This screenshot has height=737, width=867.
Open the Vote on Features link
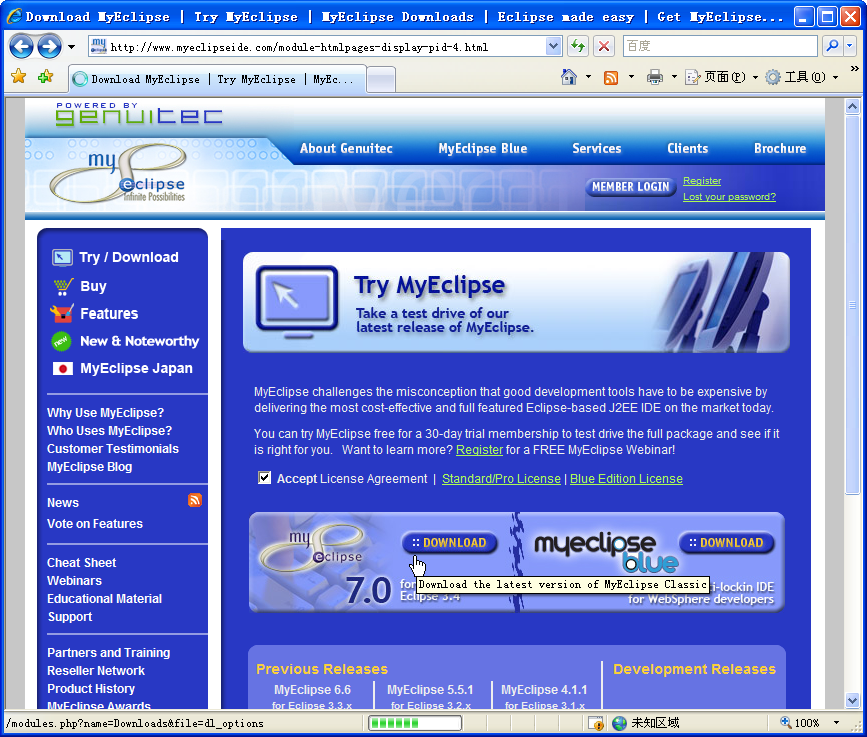point(95,524)
